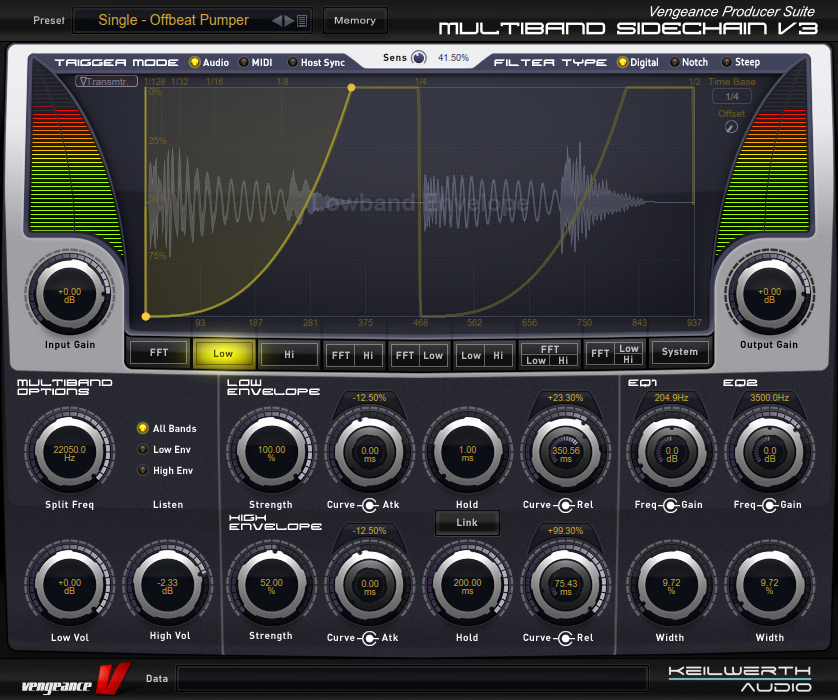Open the Transmtr. dropdown

click(x=105, y=82)
